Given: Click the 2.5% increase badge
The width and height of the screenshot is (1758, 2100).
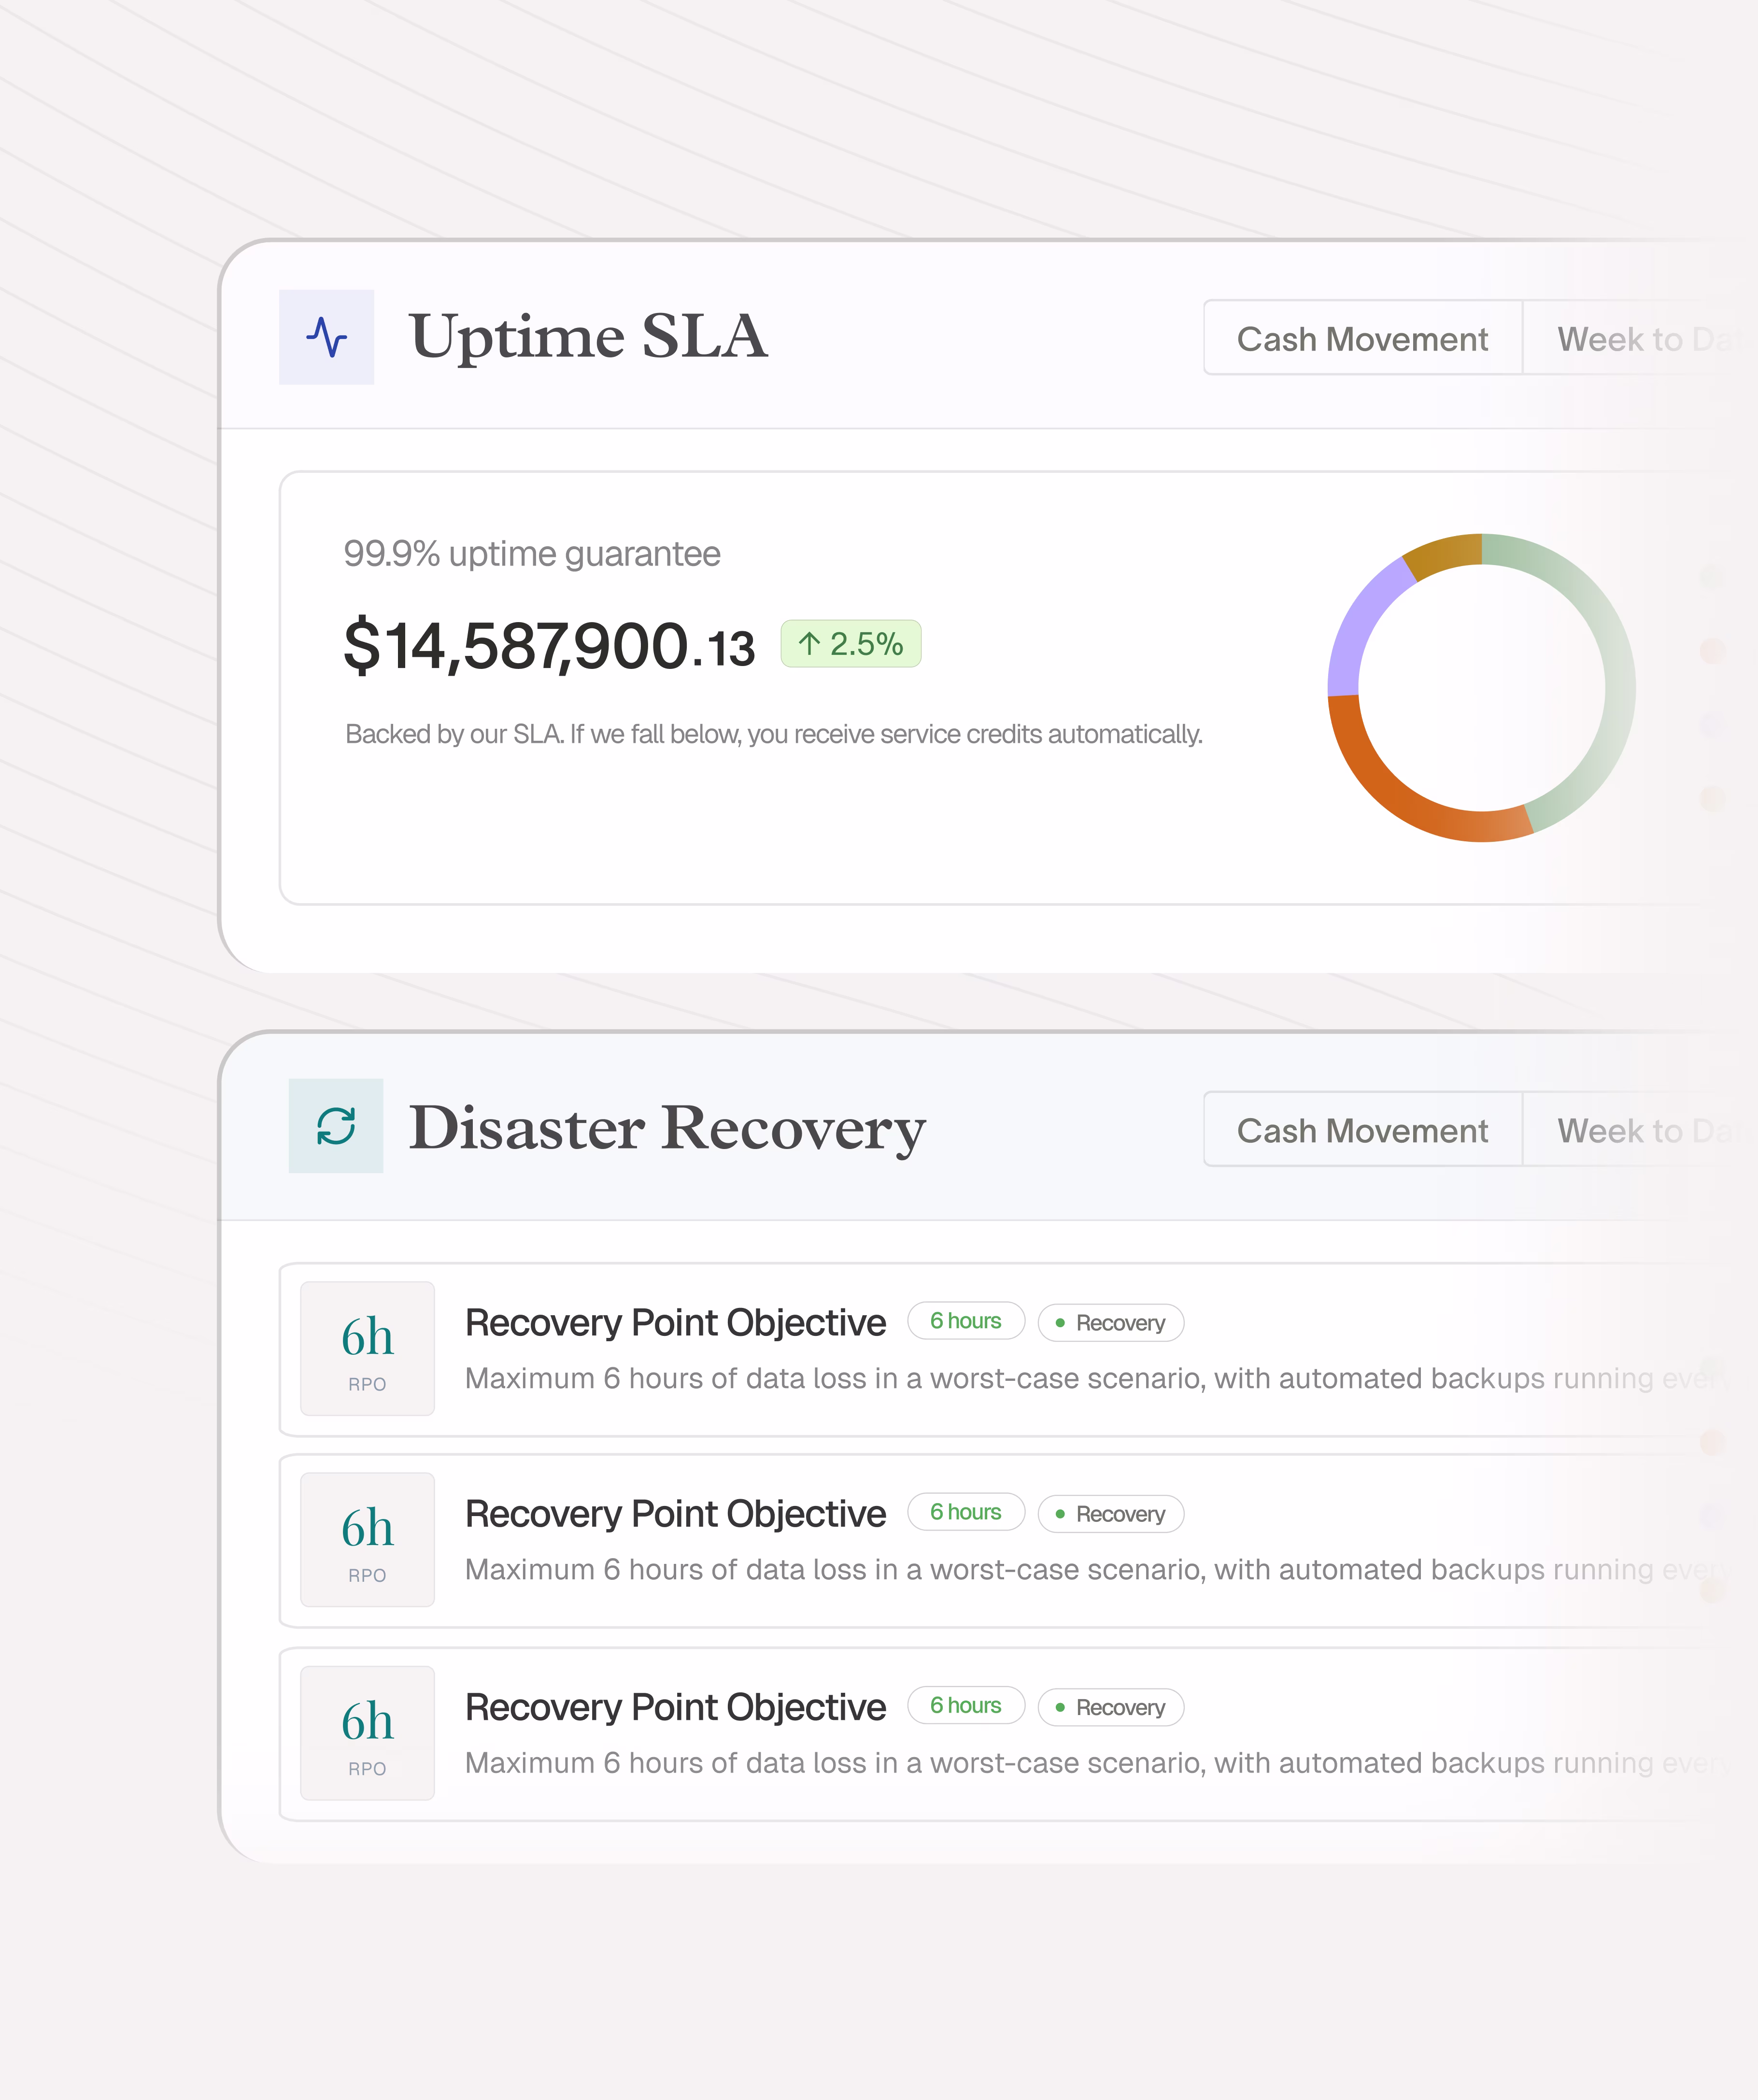Looking at the screenshot, I should click(850, 644).
